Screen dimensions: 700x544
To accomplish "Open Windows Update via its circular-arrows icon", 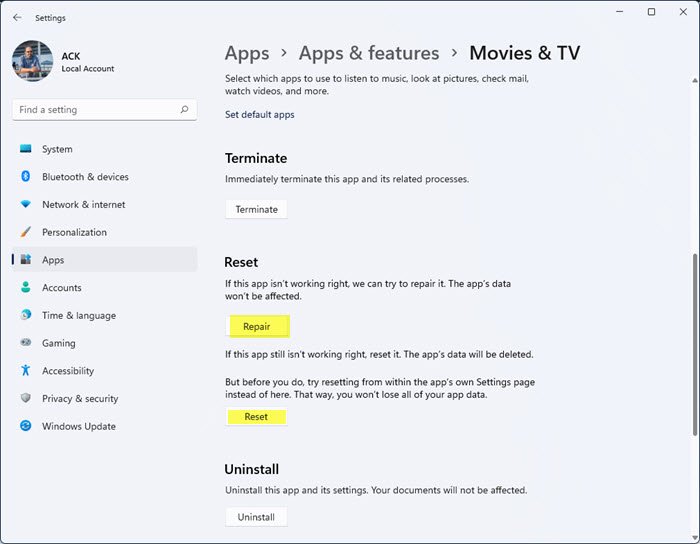I will coord(26,426).
